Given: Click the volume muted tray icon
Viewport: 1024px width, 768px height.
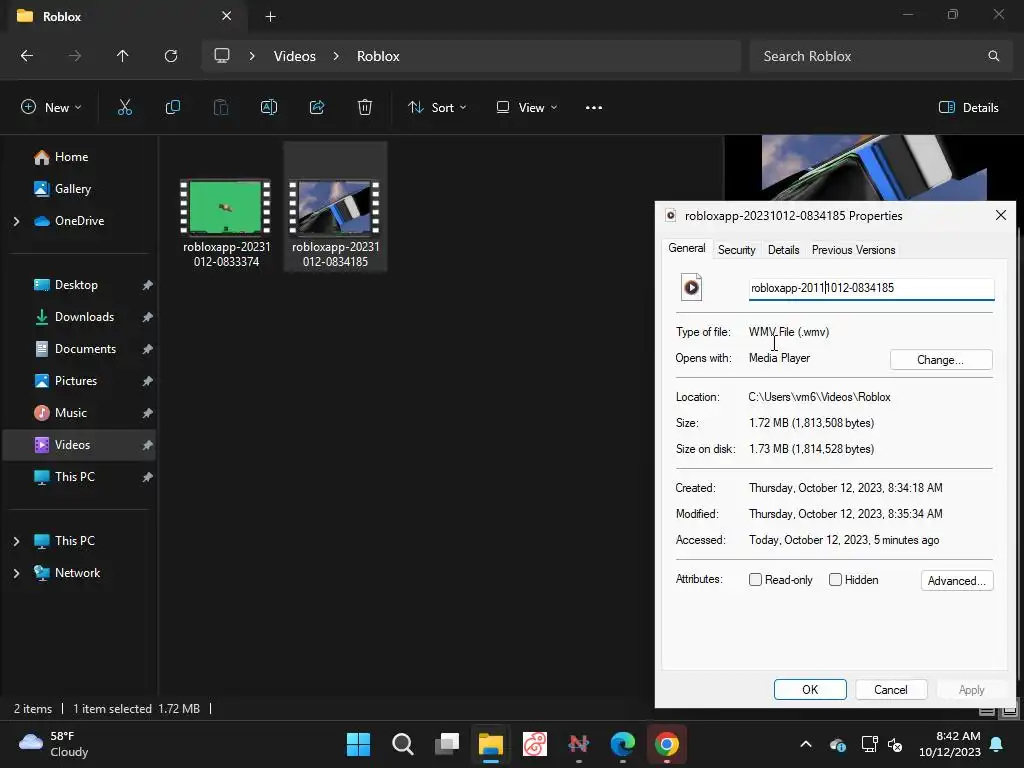Looking at the screenshot, I should (x=895, y=744).
